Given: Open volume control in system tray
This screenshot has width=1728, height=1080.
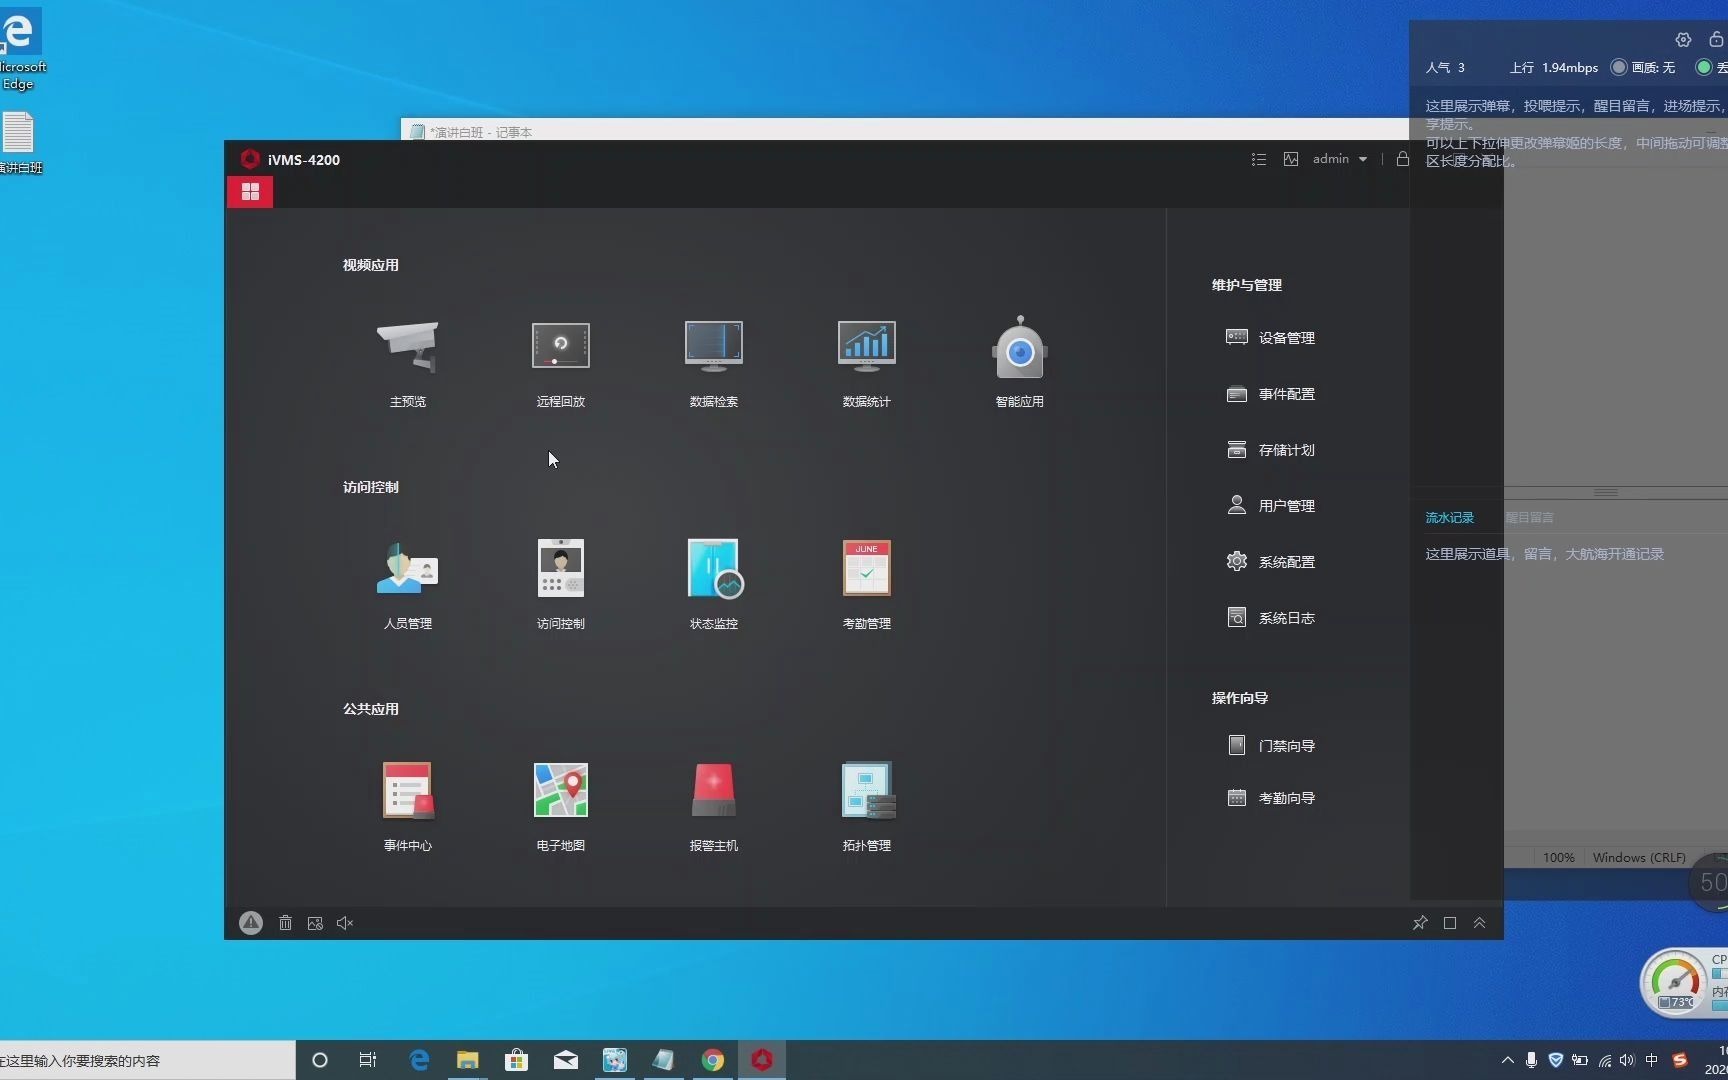Looking at the screenshot, I should pyautogui.click(x=1627, y=1060).
